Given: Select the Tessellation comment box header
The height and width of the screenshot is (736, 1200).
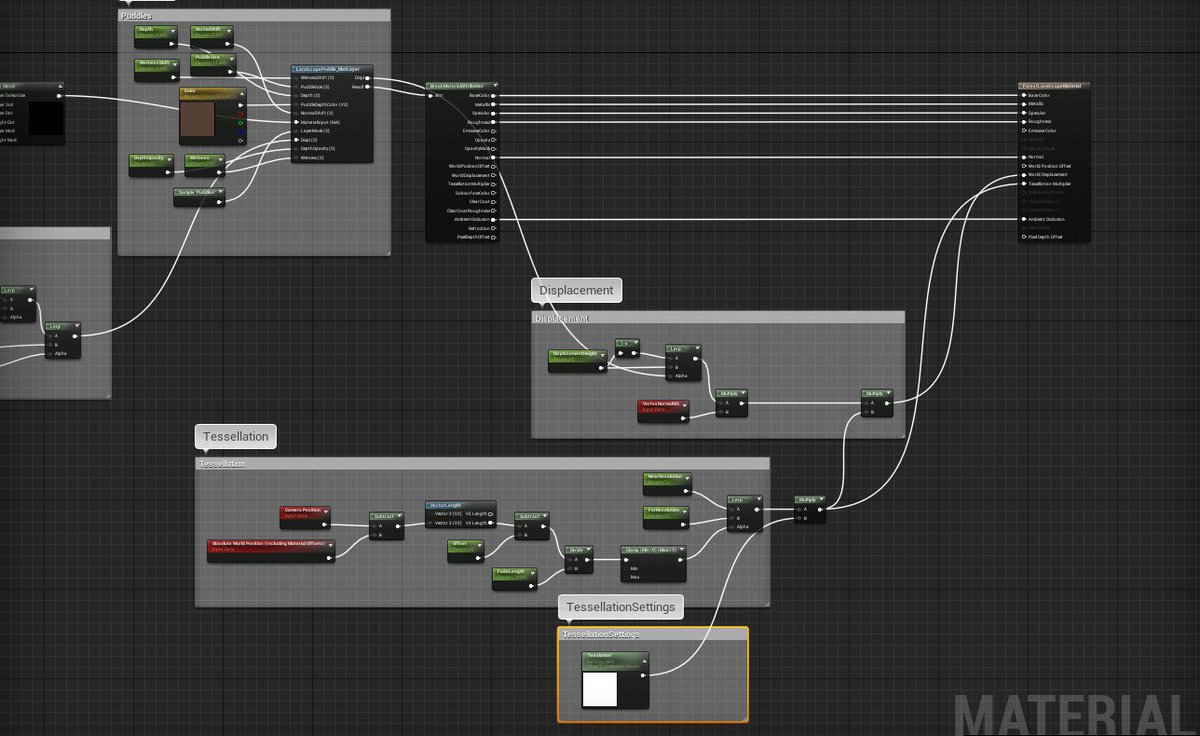Looking at the screenshot, I should [x=483, y=464].
